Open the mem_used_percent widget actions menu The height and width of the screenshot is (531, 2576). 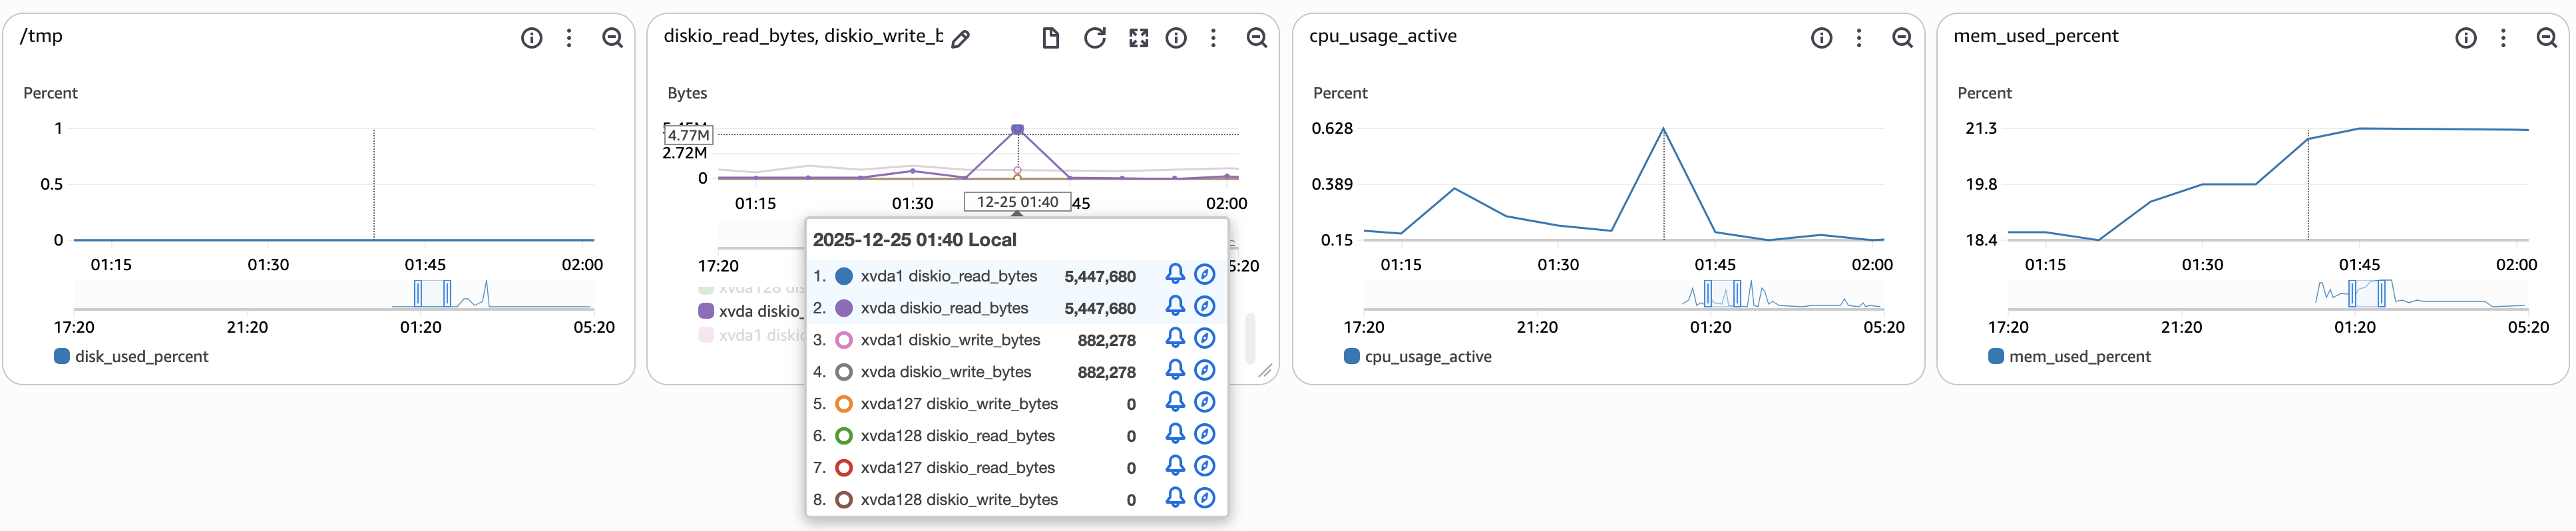pos(2503,38)
